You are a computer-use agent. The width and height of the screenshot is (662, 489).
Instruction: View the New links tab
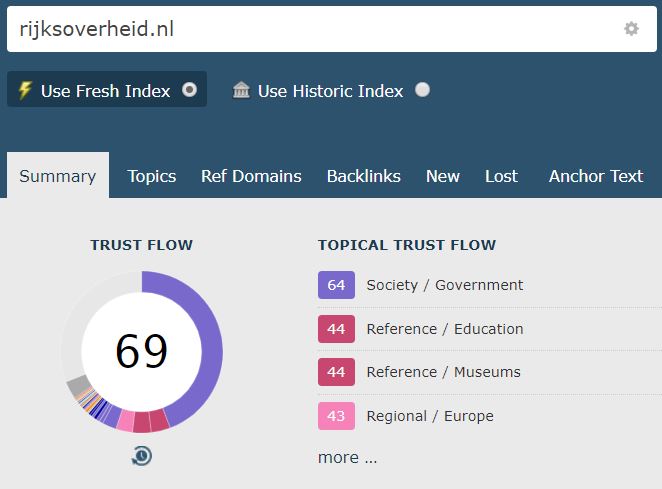coord(442,176)
